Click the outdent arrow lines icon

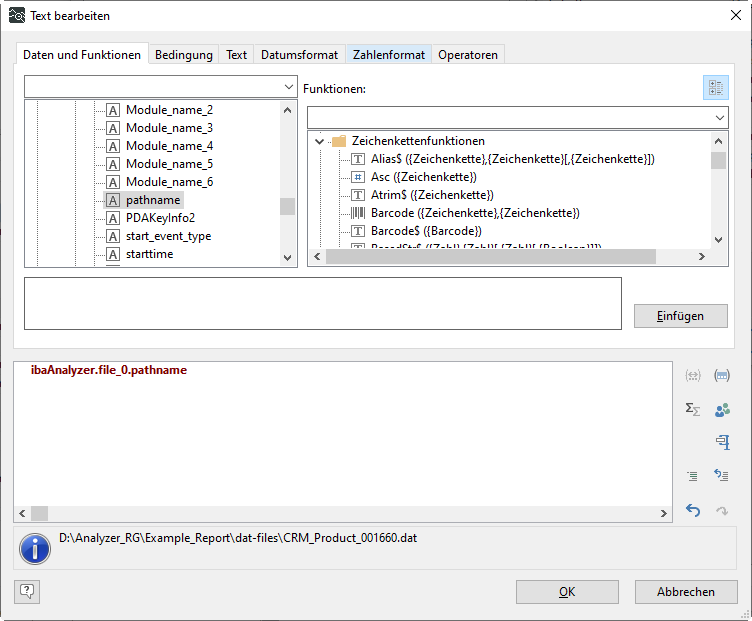(722, 476)
